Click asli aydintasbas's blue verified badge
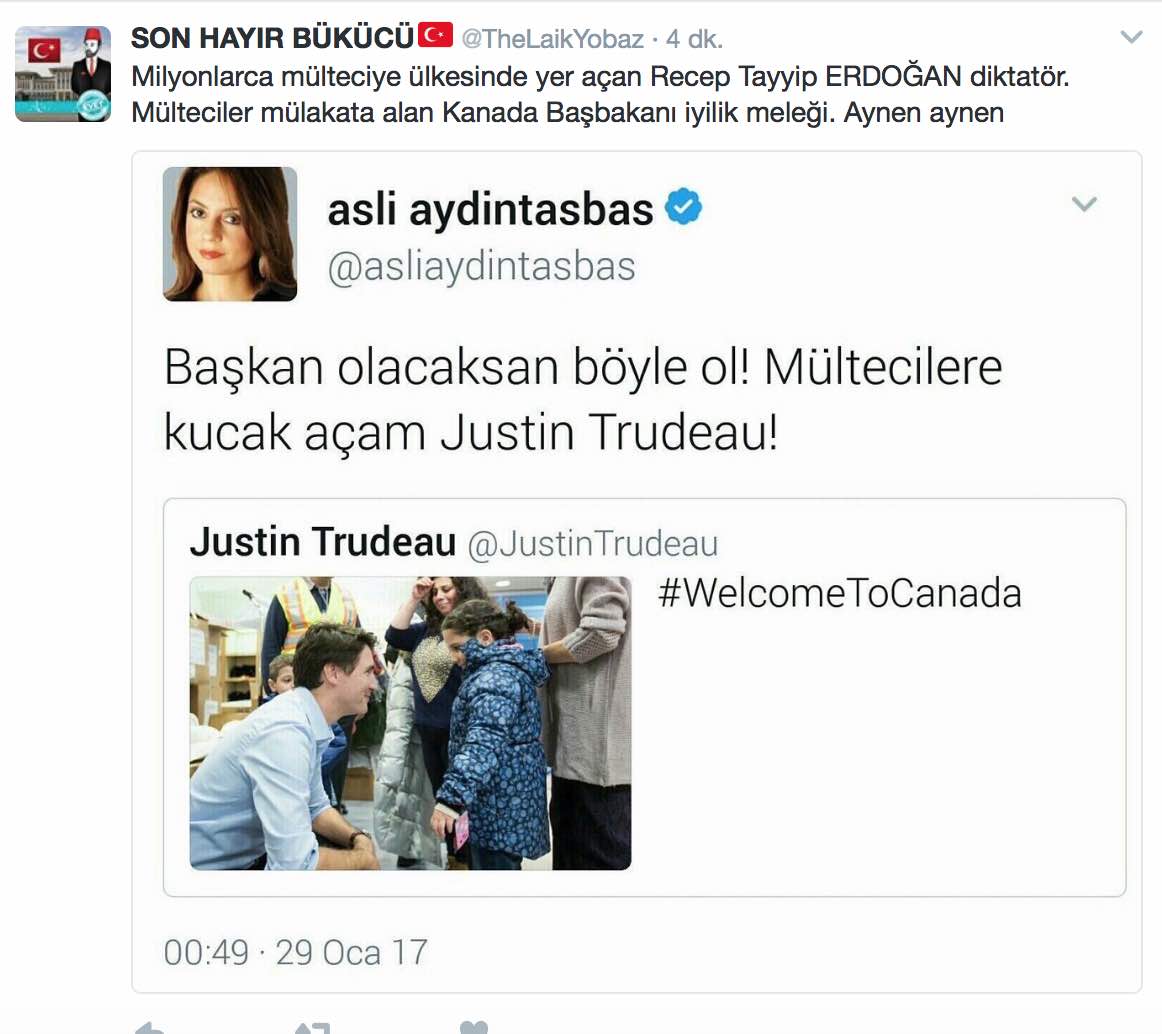Image resolution: width=1162 pixels, height=1034 pixels. pos(683,207)
